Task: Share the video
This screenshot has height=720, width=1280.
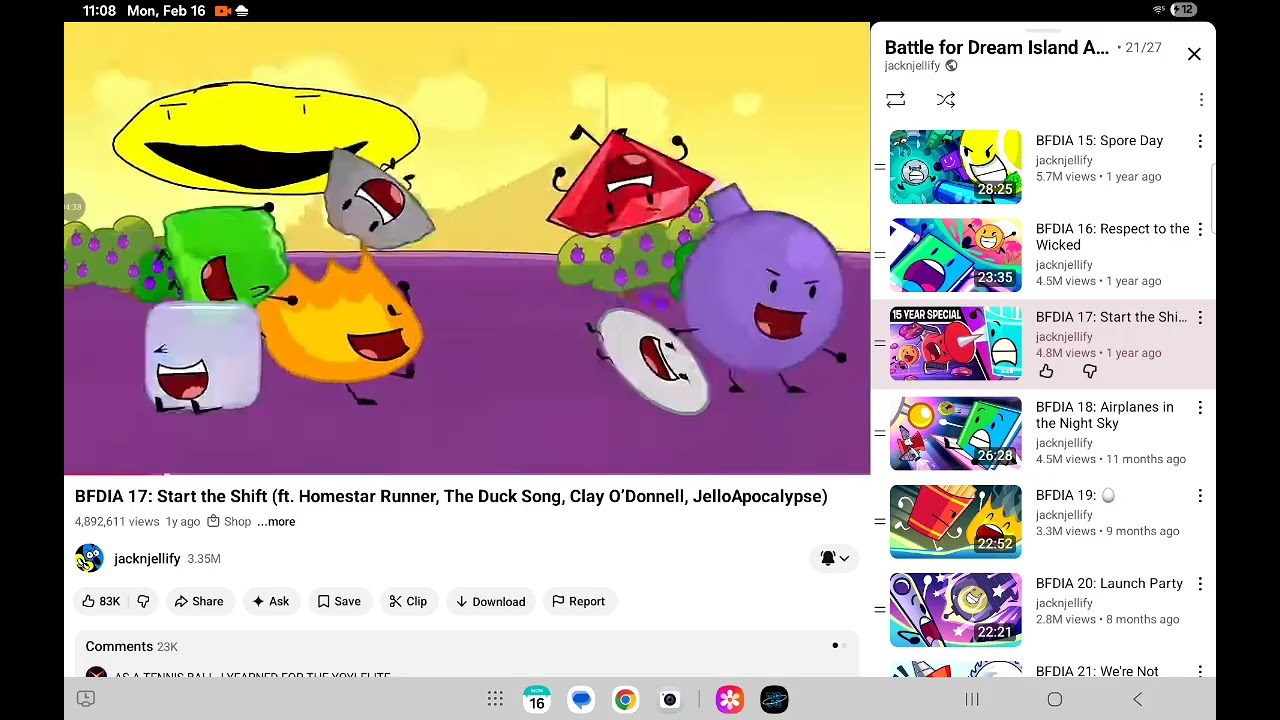Action: point(199,601)
